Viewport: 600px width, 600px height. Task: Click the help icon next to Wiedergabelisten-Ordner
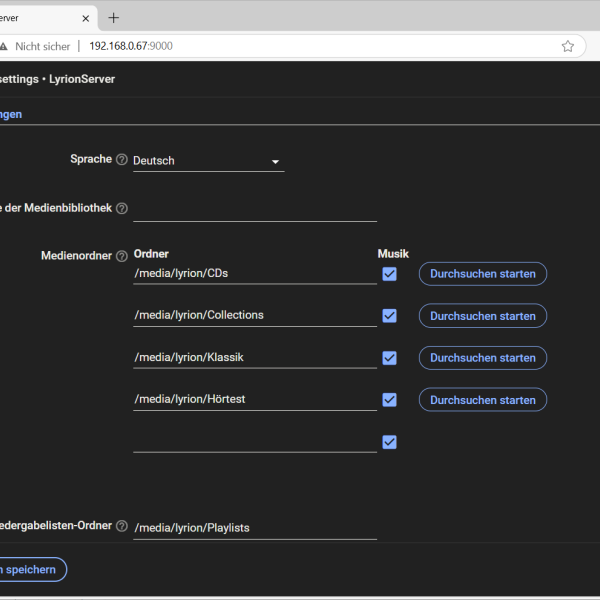point(122,526)
